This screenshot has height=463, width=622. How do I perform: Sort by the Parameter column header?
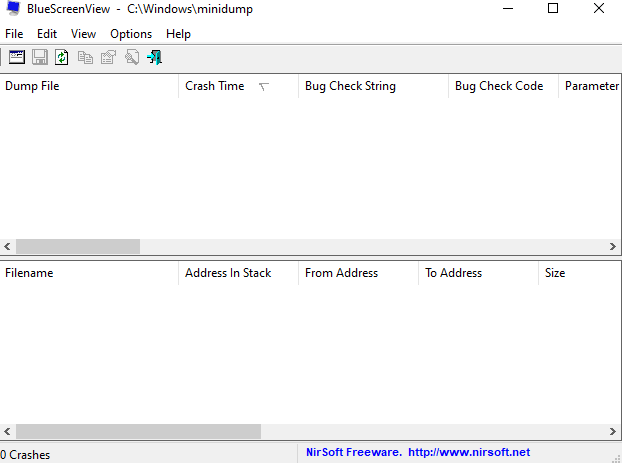click(x=590, y=86)
